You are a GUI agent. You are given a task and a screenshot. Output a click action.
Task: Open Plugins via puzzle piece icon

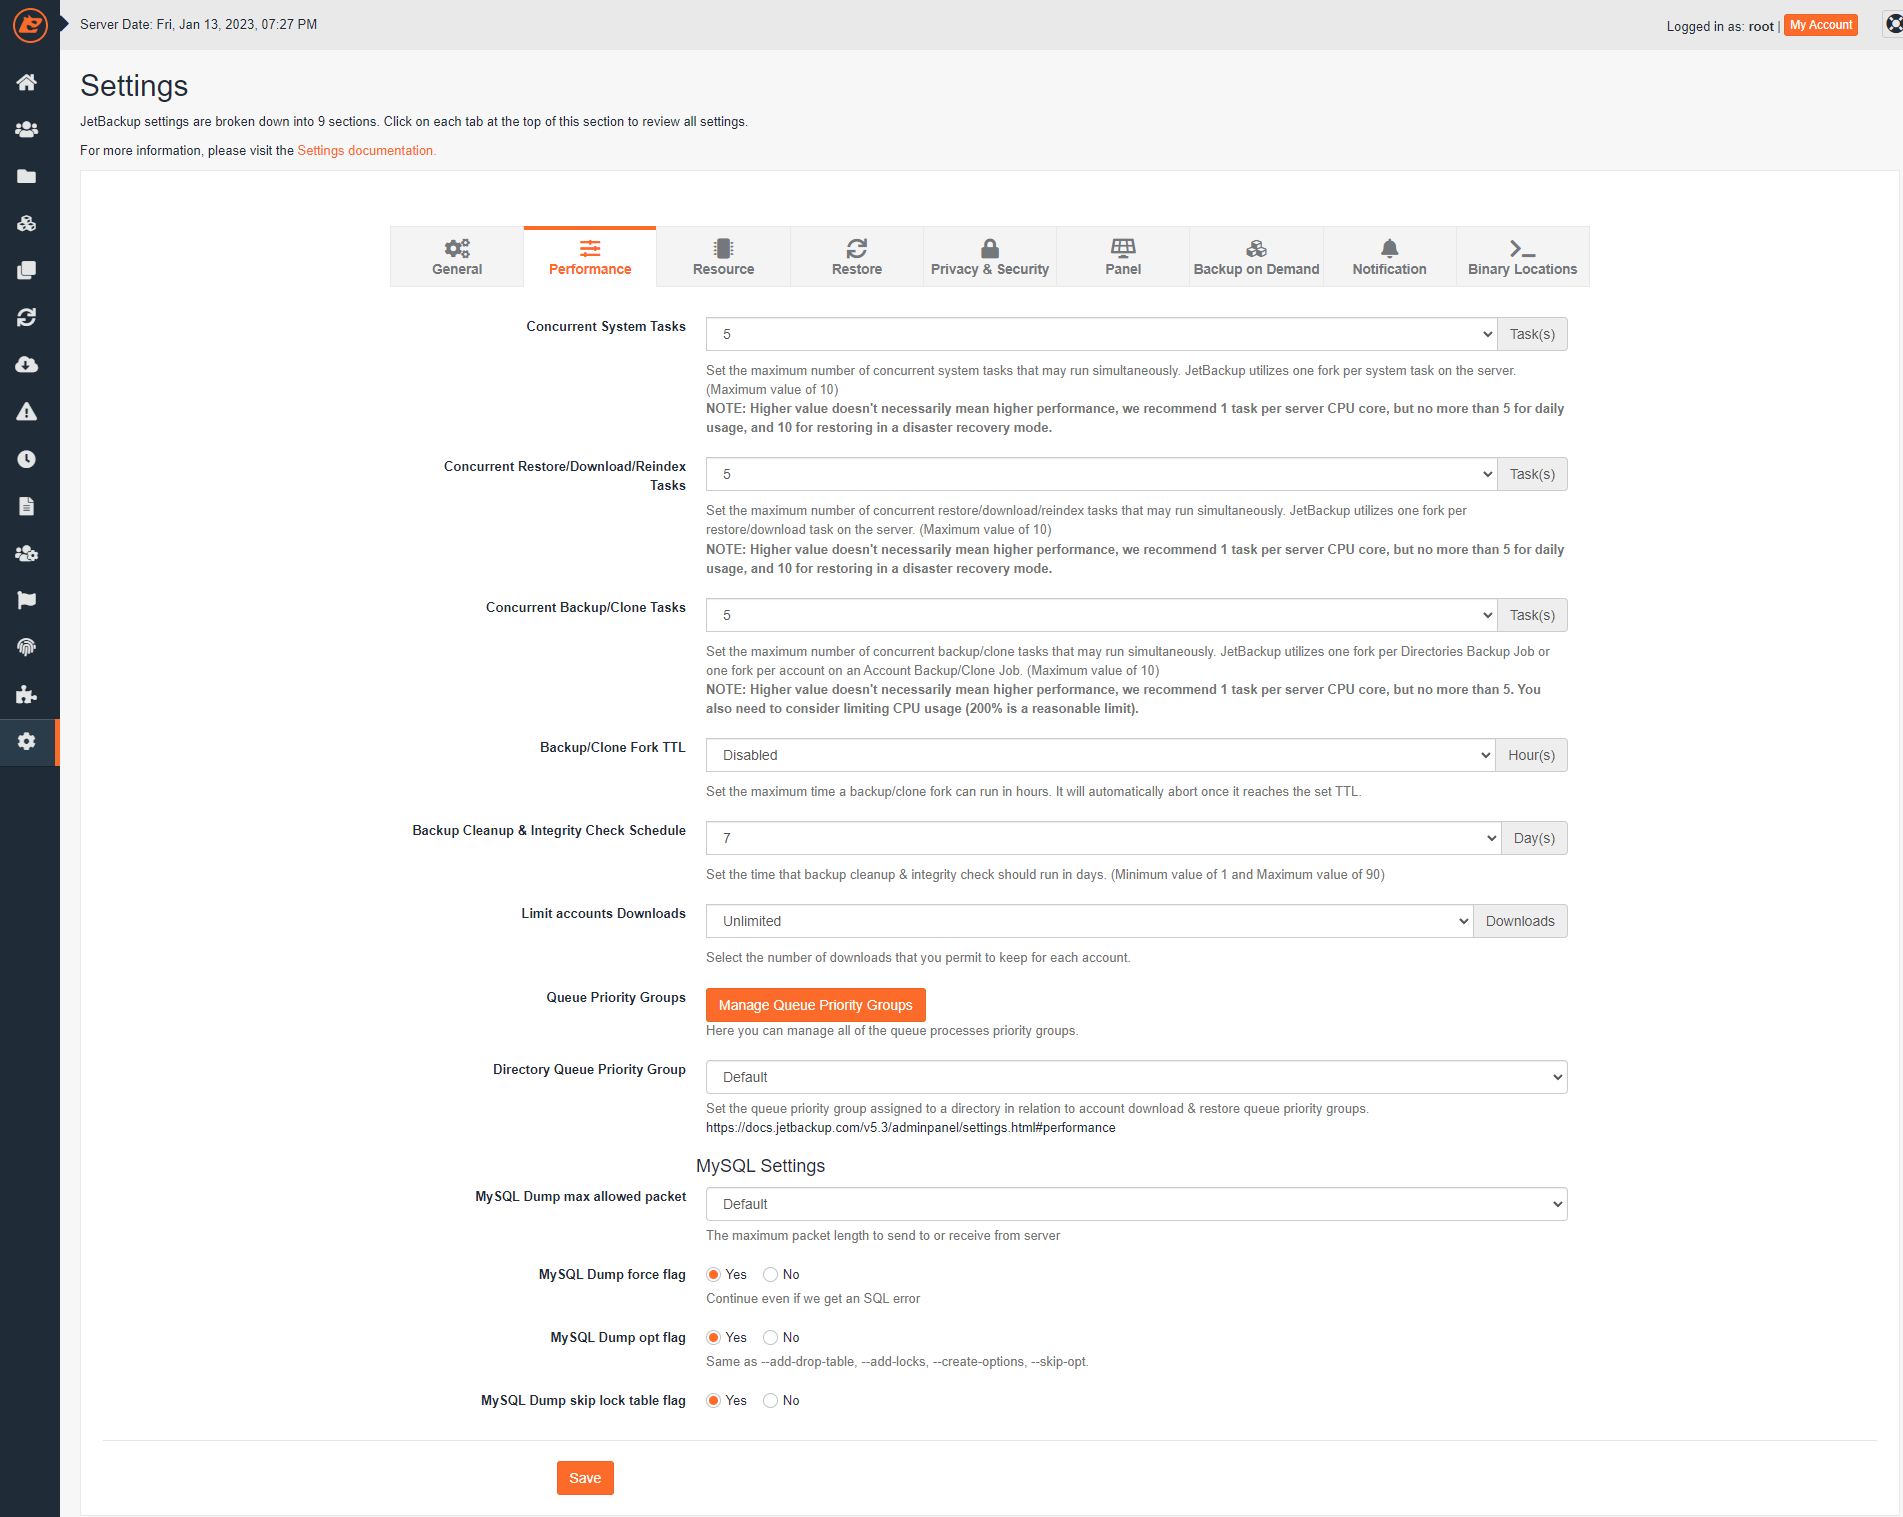tap(27, 694)
